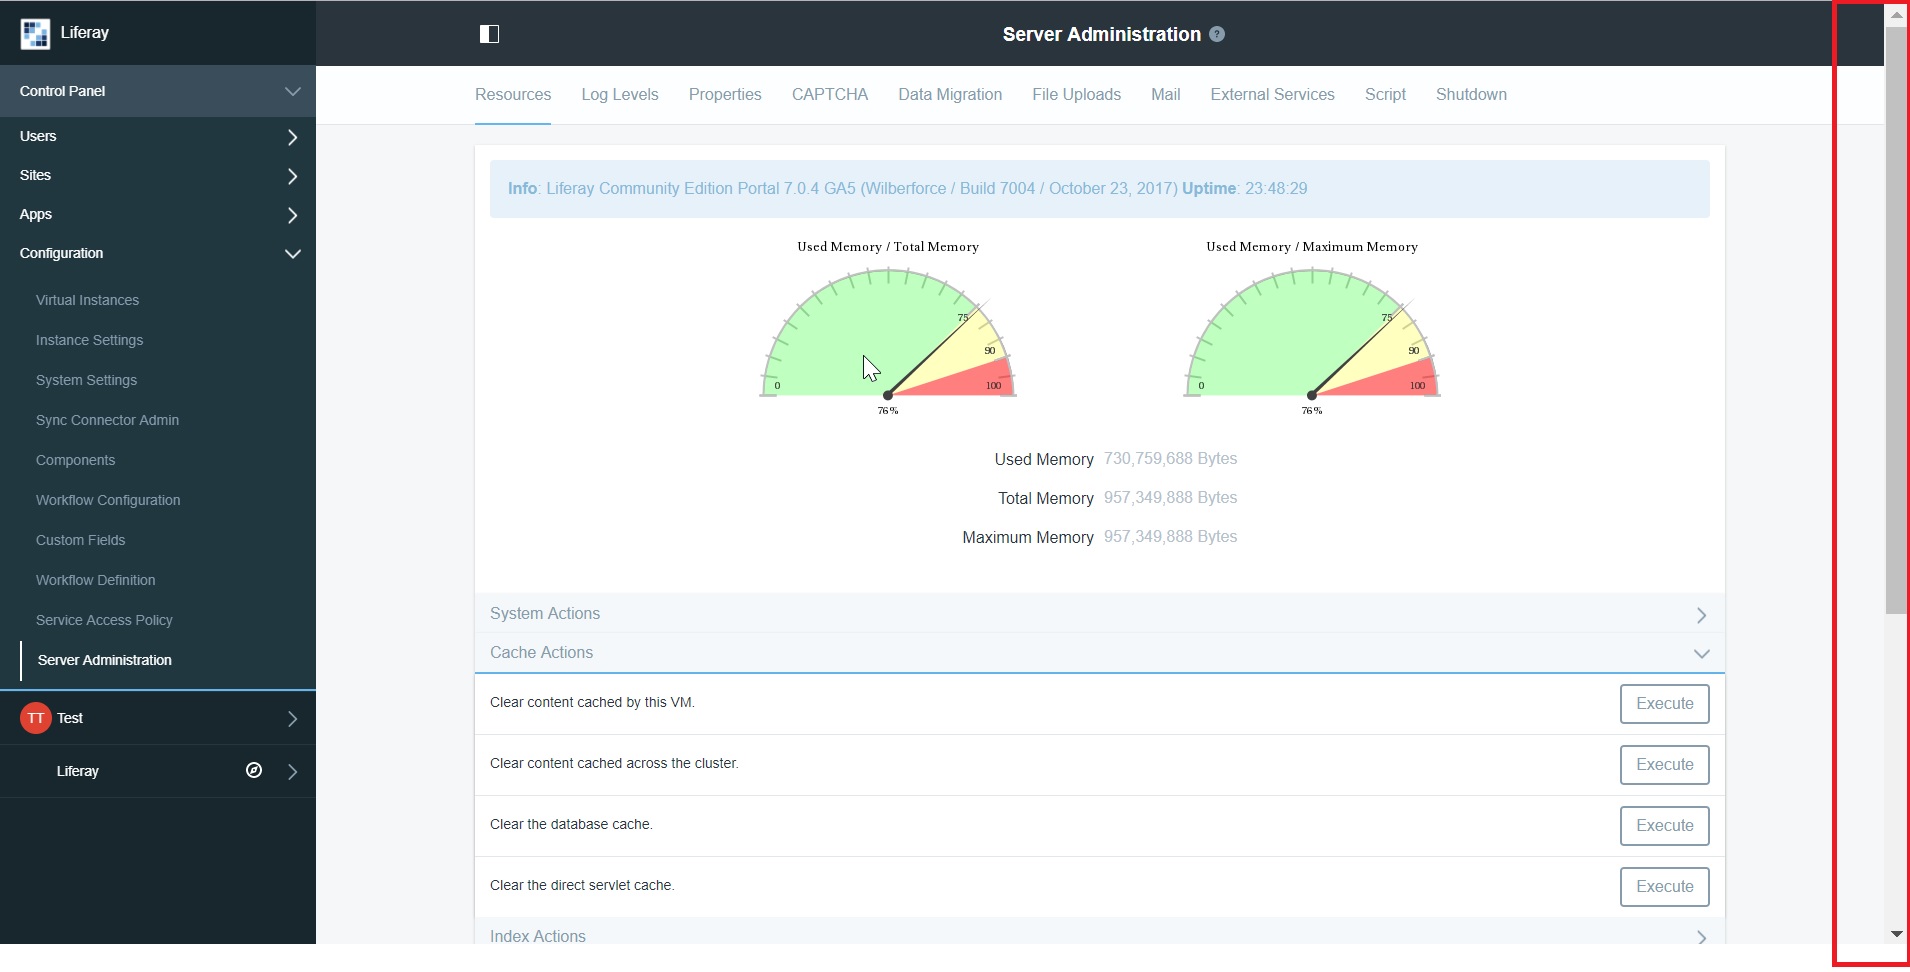Collapse the Control Panel dropdown
The width and height of the screenshot is (1910, 972).
tap(292, 91)
